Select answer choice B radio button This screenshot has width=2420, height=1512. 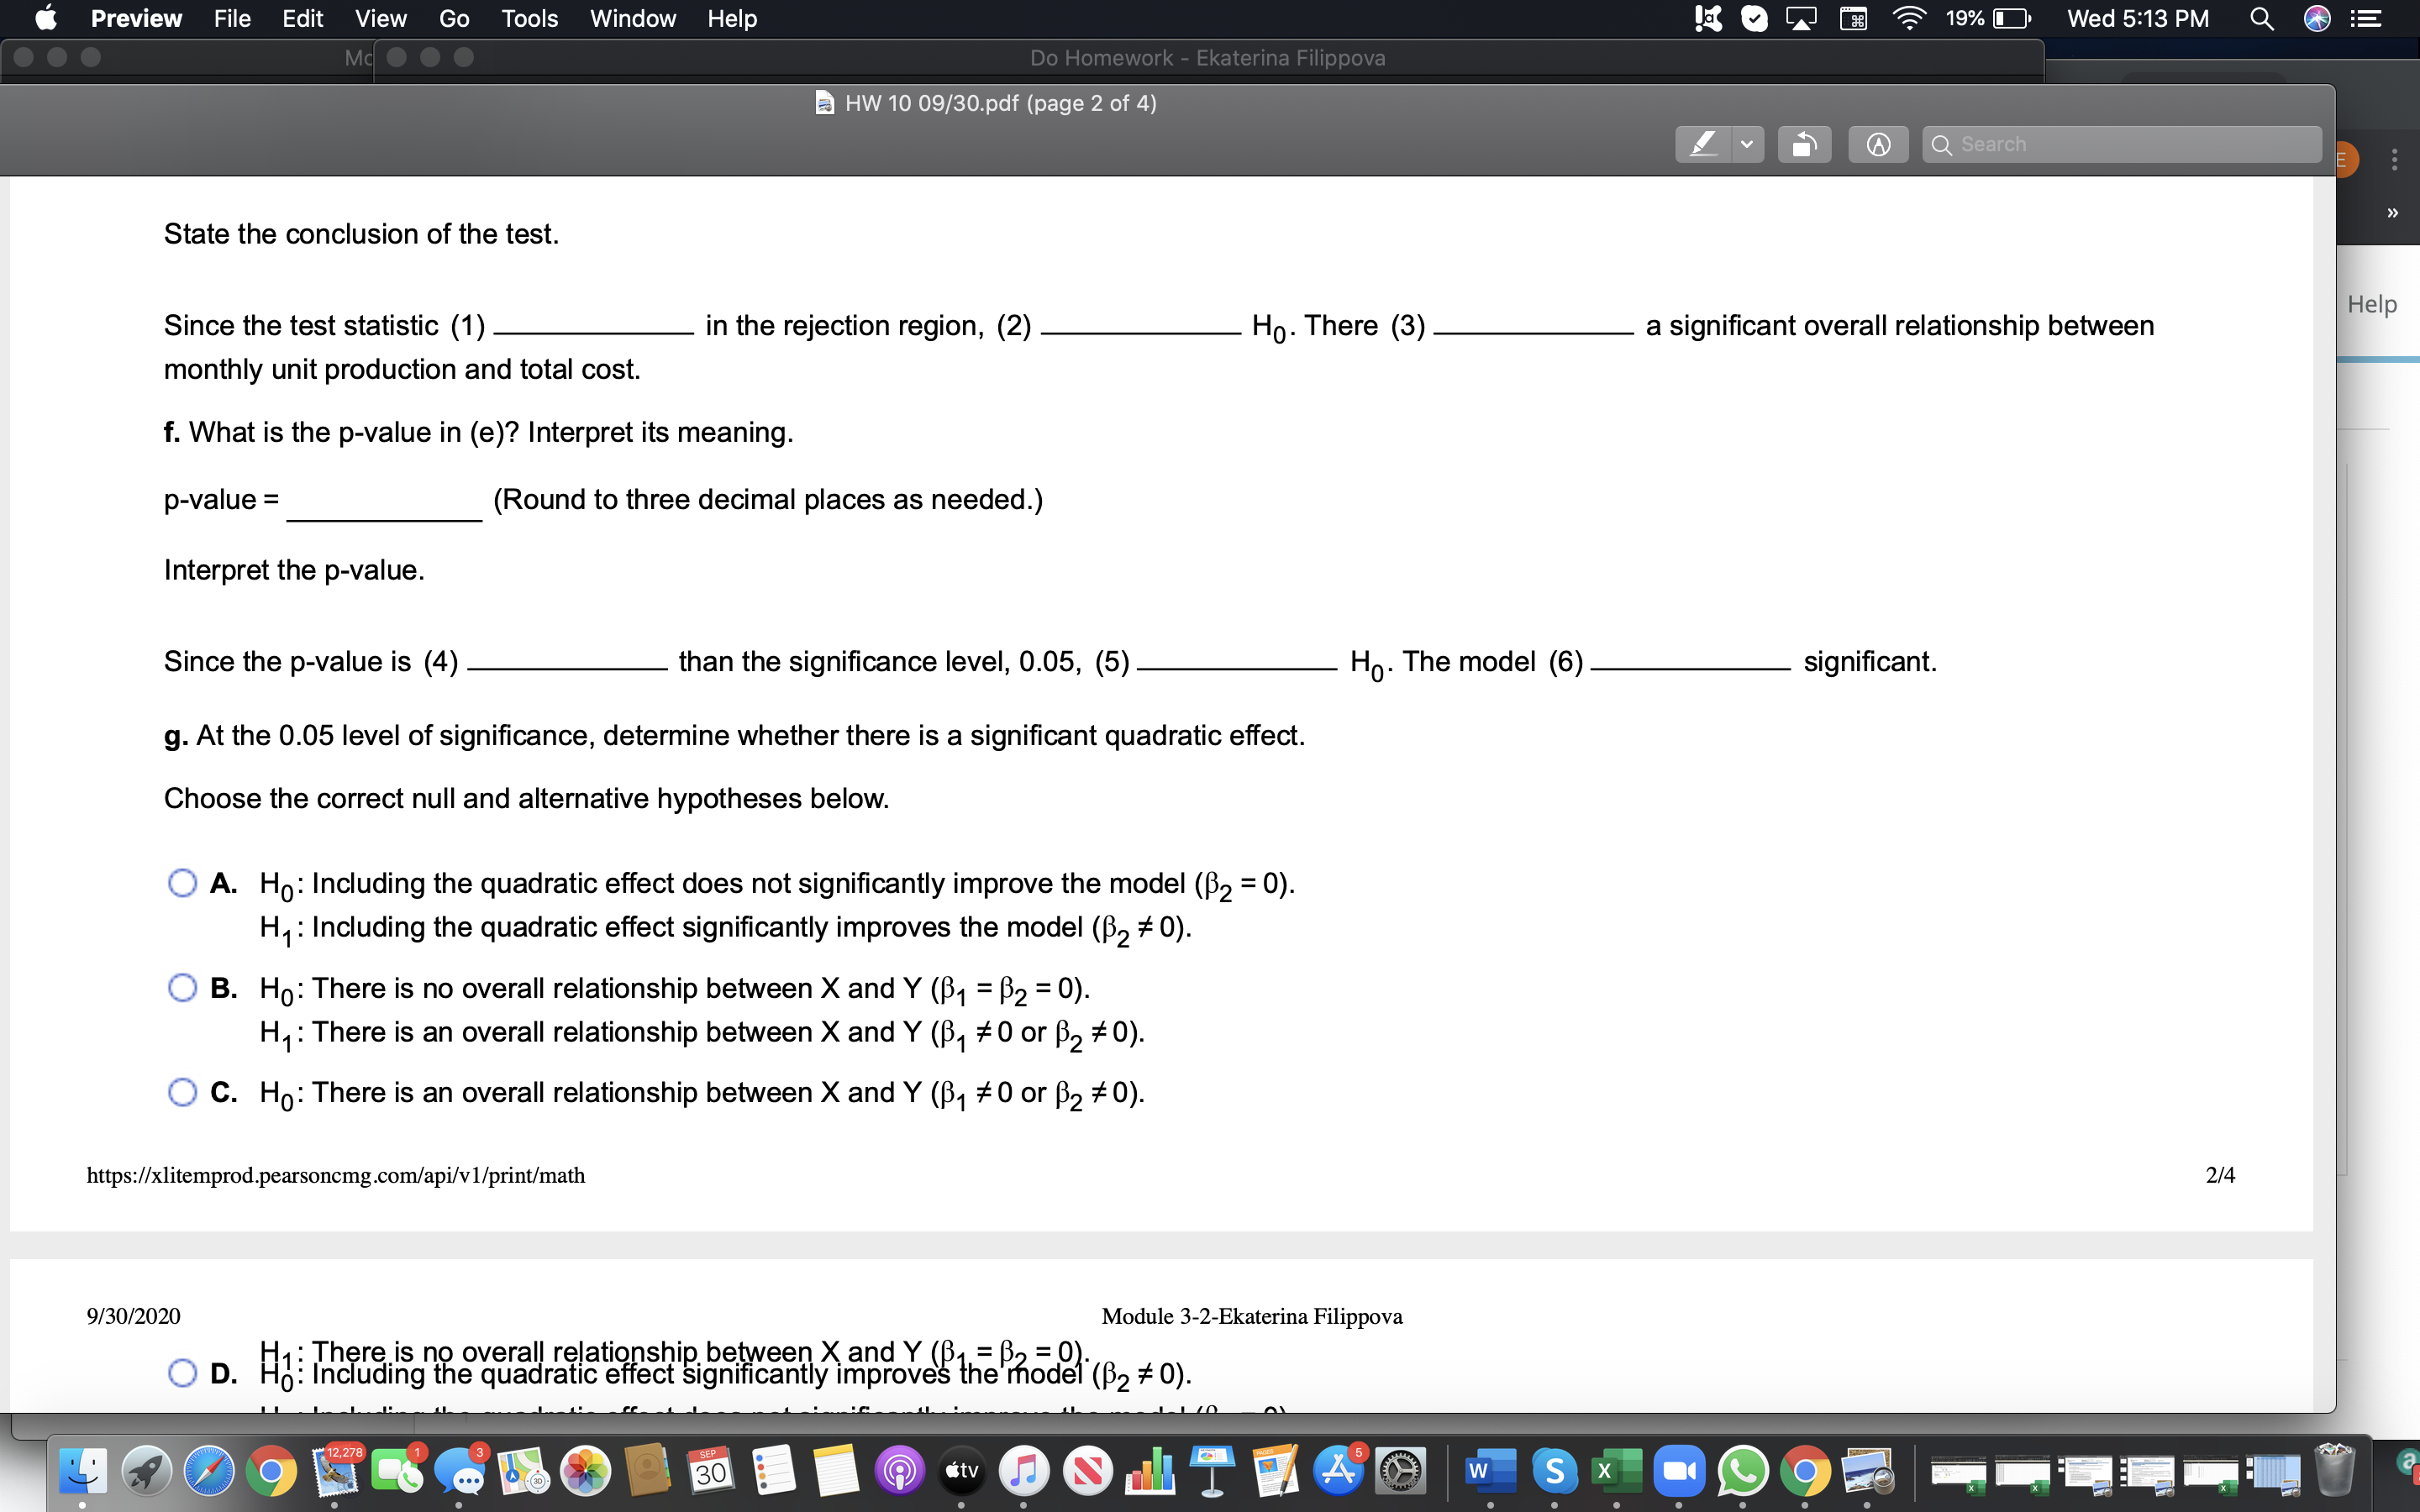pos(183,988)
